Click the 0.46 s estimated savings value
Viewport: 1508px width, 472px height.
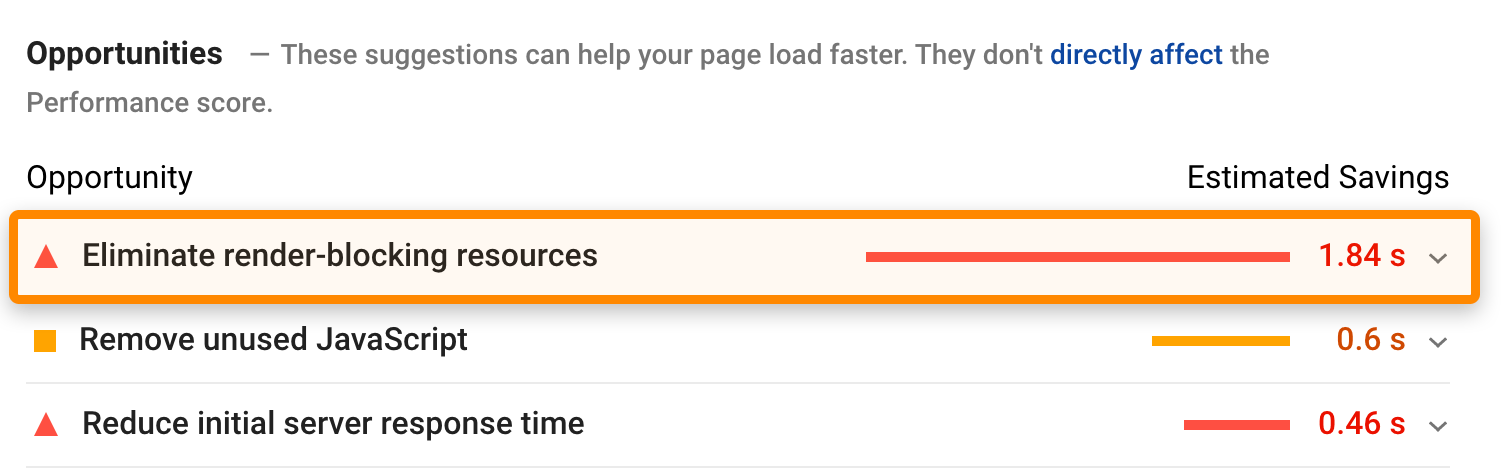[x=1362, y=425]
